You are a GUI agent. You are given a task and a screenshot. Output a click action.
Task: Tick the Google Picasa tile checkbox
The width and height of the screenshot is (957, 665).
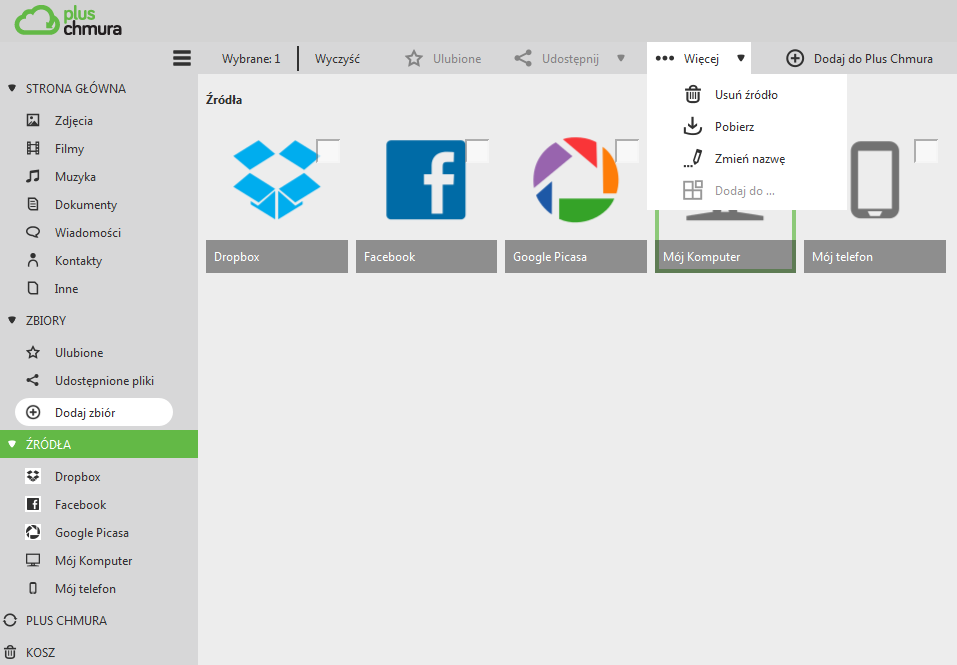pyautogui.click(x=627, y=151)
